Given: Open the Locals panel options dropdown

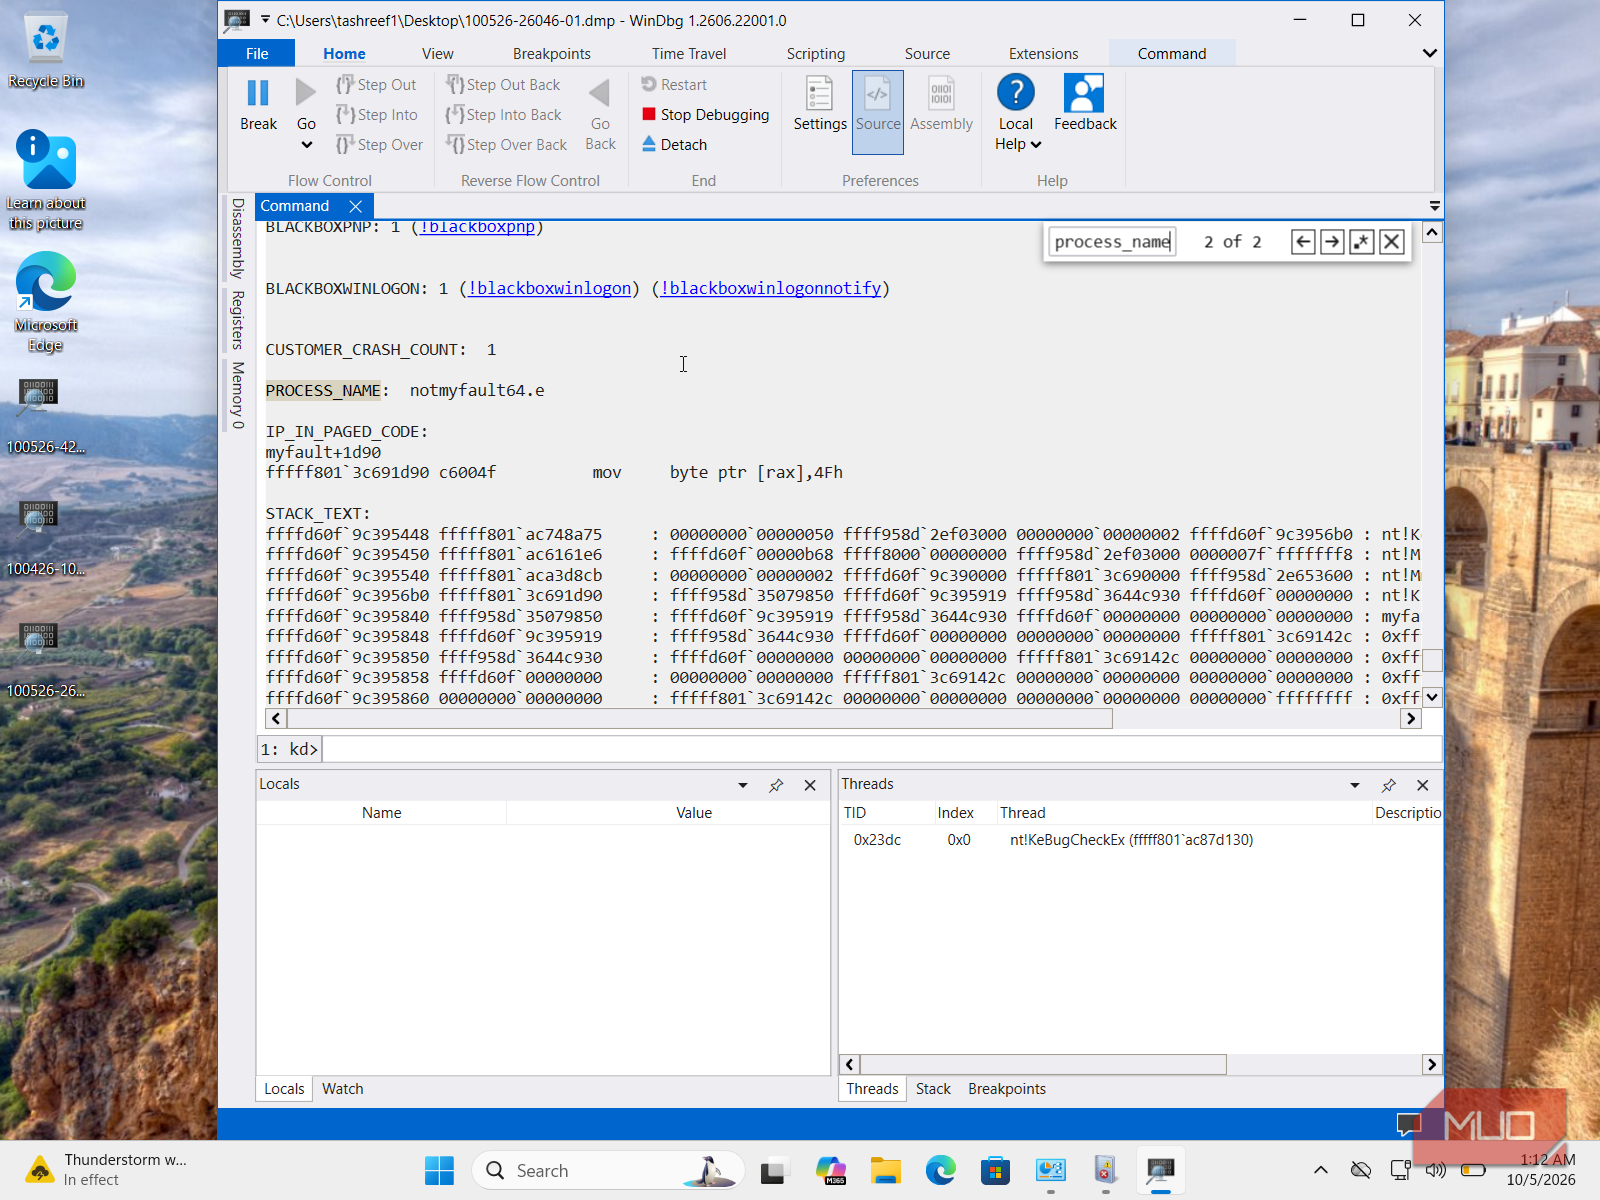Looking at the screenshot, I should click(743, 786).
